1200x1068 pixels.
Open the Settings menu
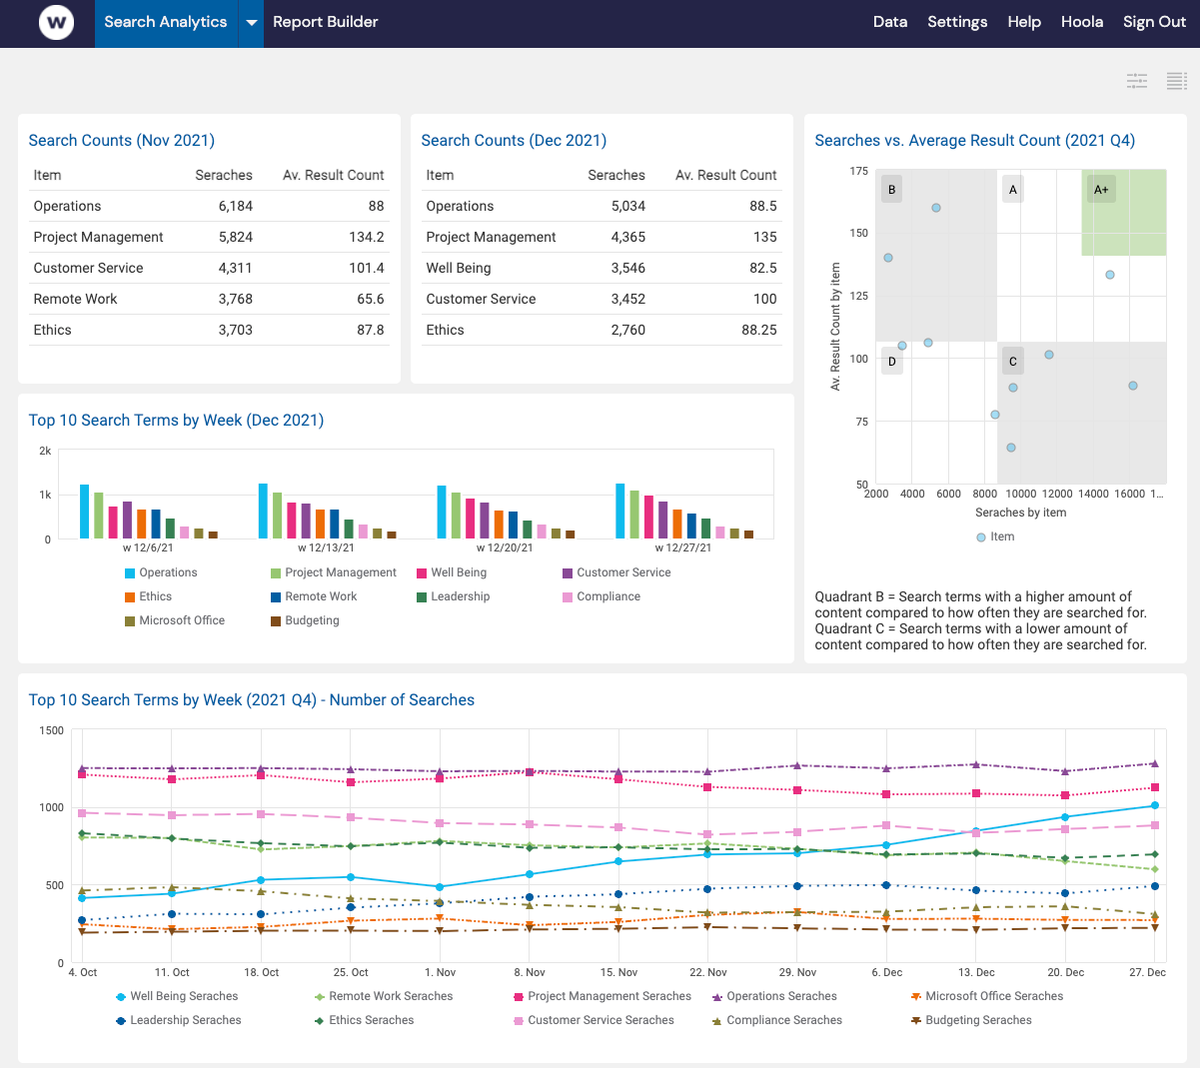(x=957, y=21)
